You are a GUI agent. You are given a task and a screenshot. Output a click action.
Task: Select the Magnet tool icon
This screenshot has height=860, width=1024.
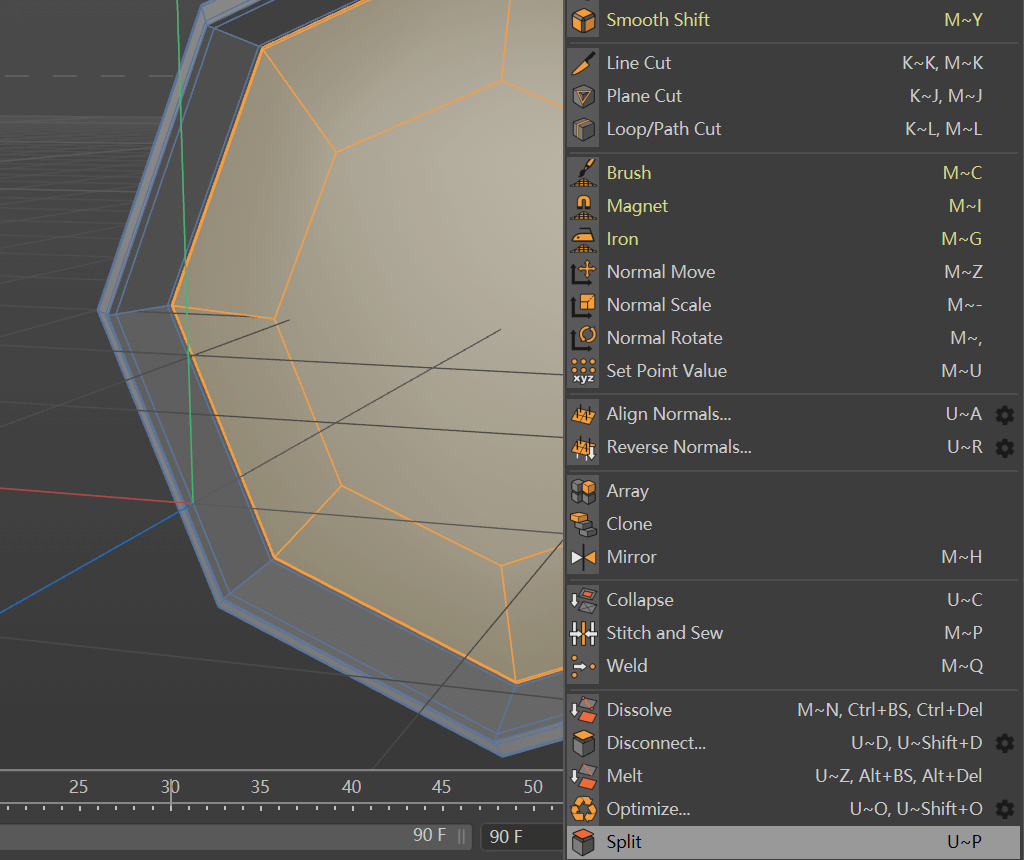(583, 206)
